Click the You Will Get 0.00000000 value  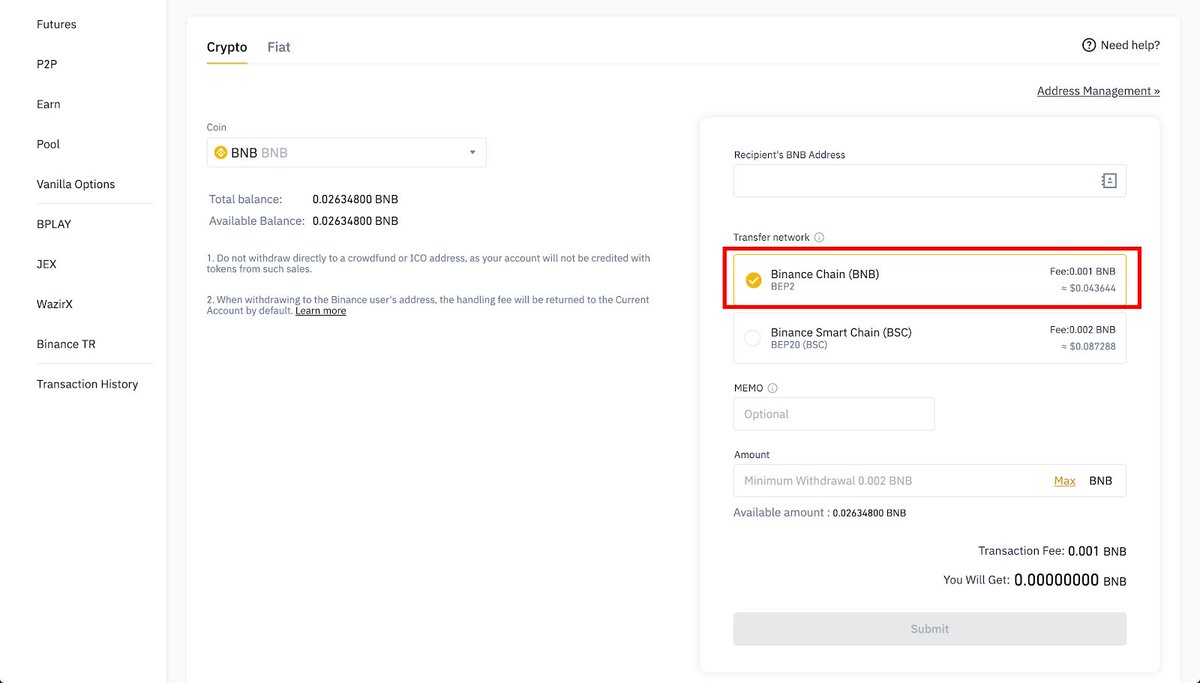click(x=1057, y=580)
